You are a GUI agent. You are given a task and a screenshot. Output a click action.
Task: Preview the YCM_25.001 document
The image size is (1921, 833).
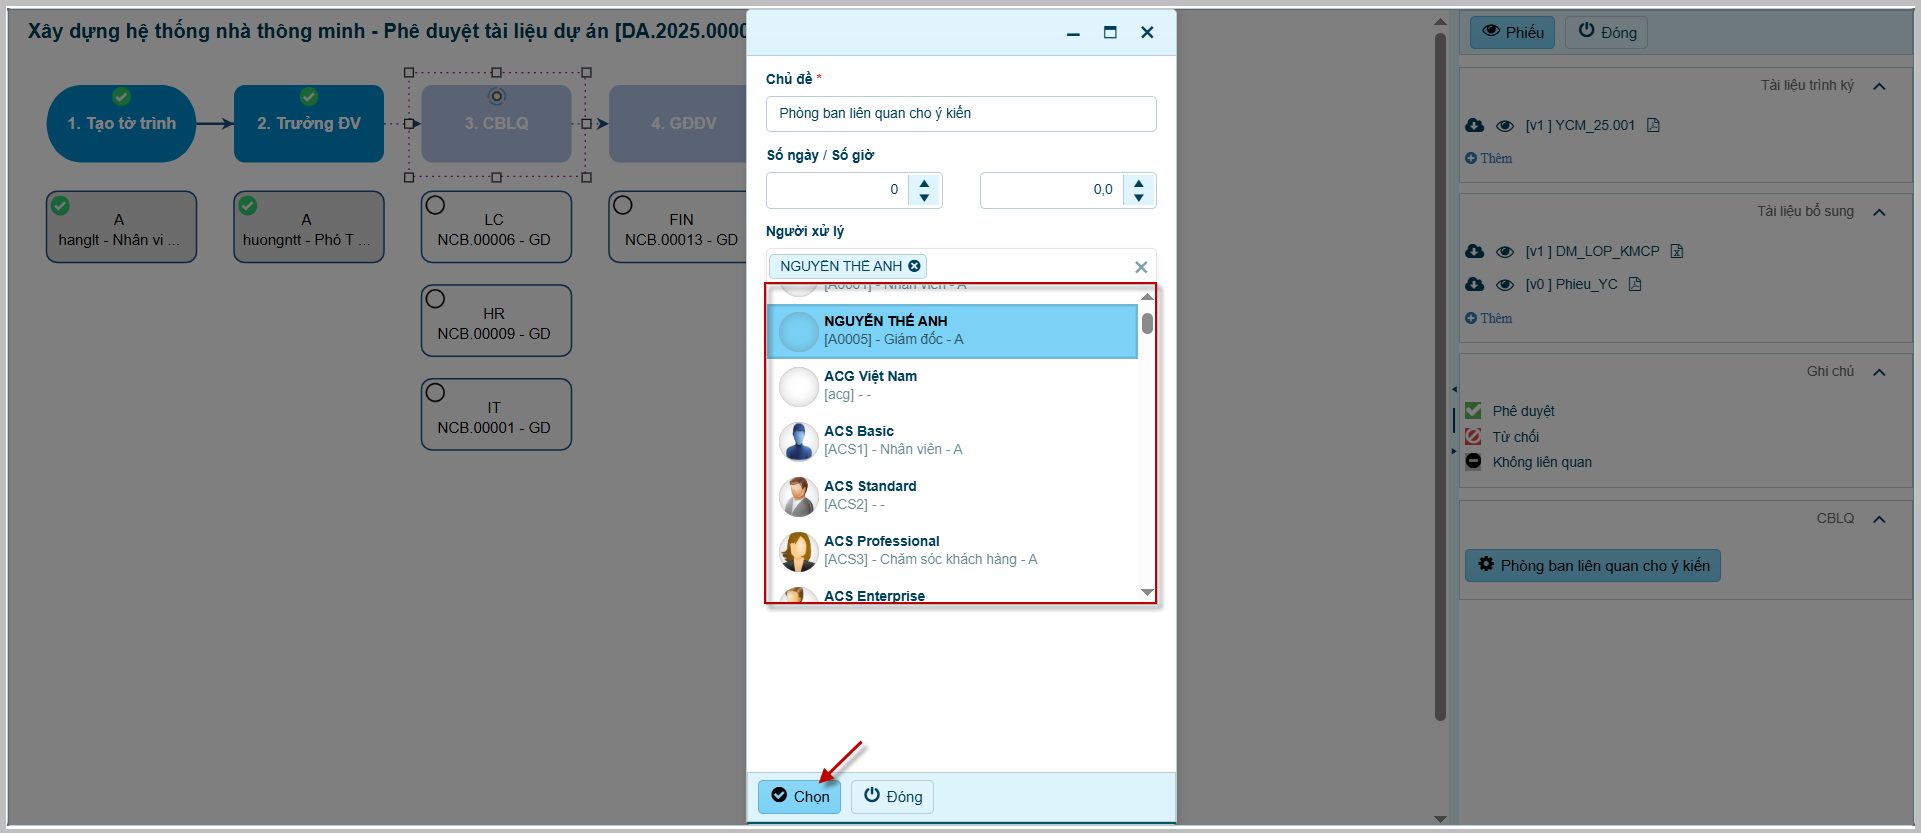[1504, 126]
